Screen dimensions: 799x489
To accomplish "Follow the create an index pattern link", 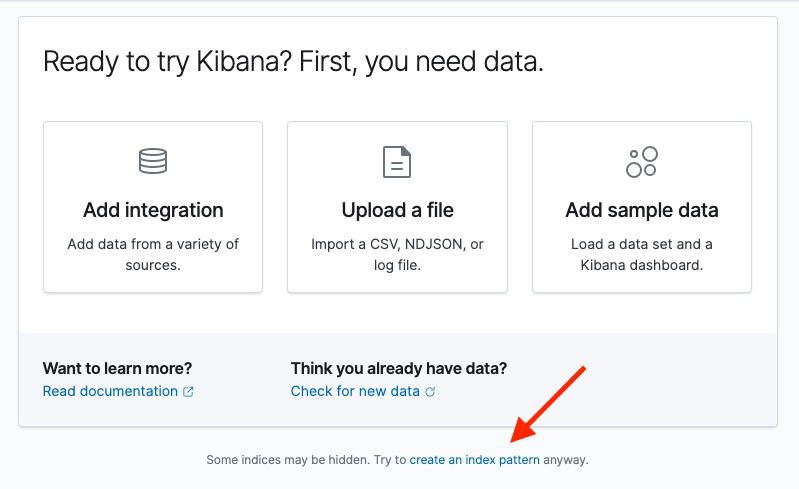I will pos(474,460).
